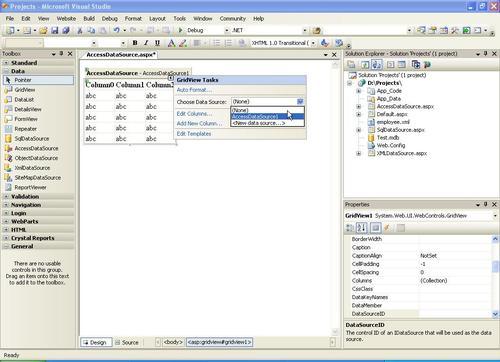The height and width of the screenshot is (362, 500).
Task: Select SiteMapDataSource control in Toolbox
Action: pyautogui.click(x=38, y=178)
